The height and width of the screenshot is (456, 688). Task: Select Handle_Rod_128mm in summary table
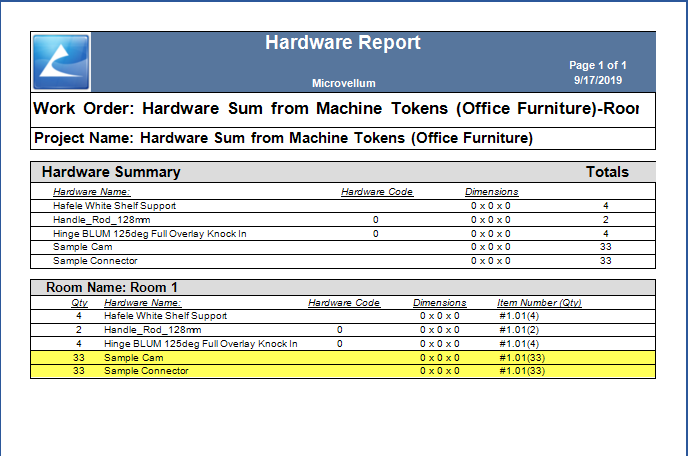[x=101, y=220]
